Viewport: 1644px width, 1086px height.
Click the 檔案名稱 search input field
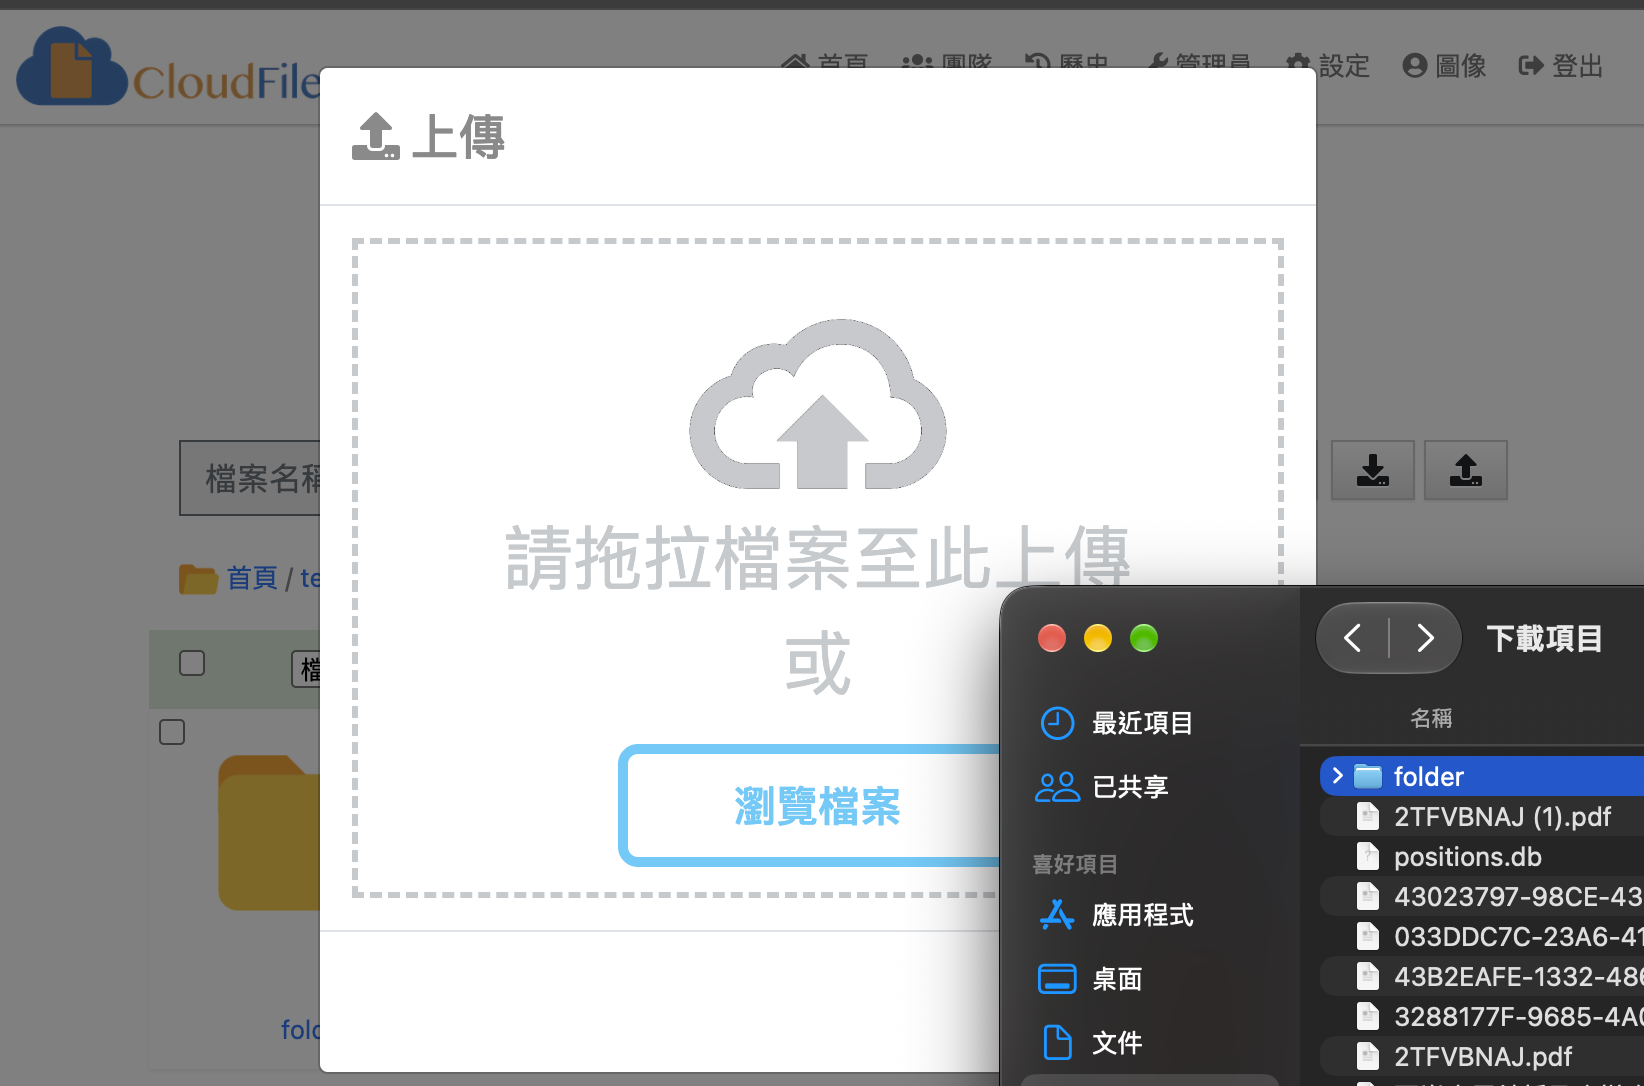point(250,478)
